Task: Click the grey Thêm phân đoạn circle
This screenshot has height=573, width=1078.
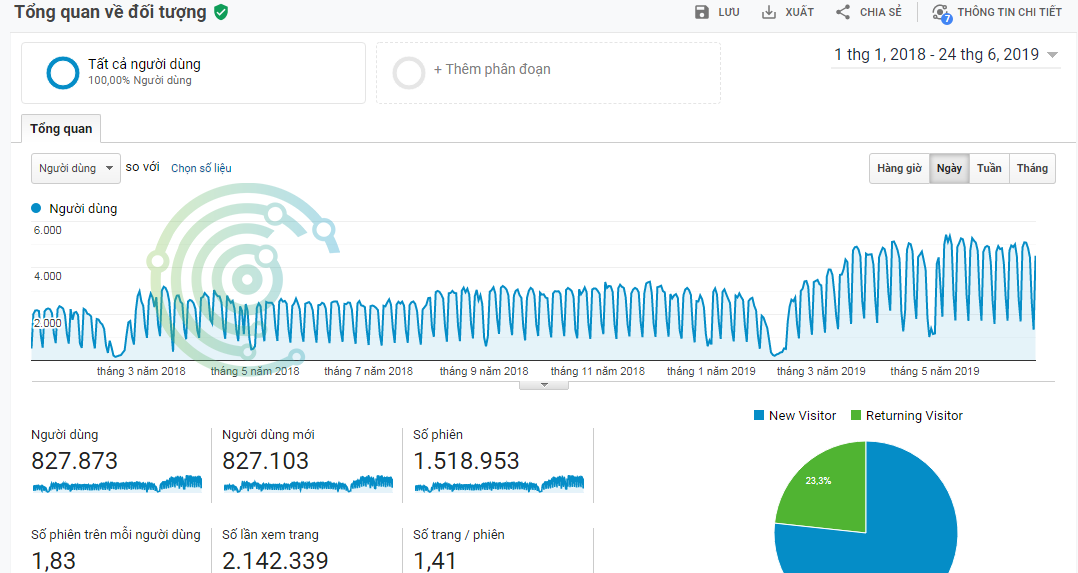Action: coord(408,72)
